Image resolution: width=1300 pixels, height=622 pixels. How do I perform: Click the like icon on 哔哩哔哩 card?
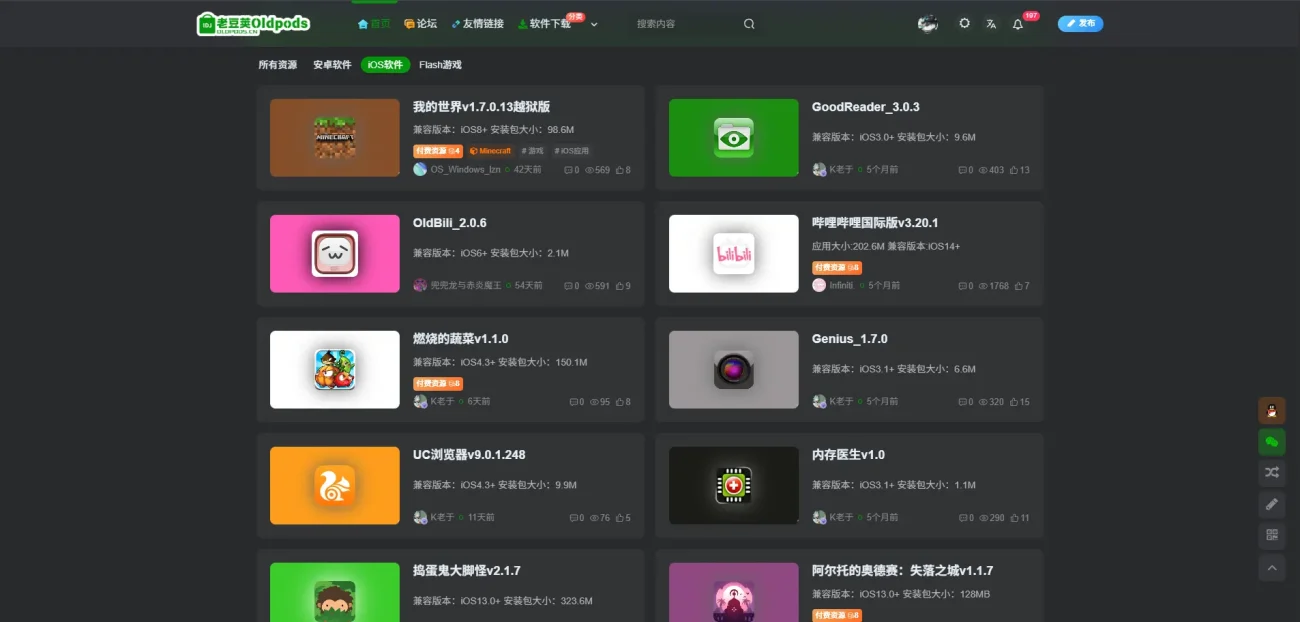pyautogui.click(x=1020, y=286)
